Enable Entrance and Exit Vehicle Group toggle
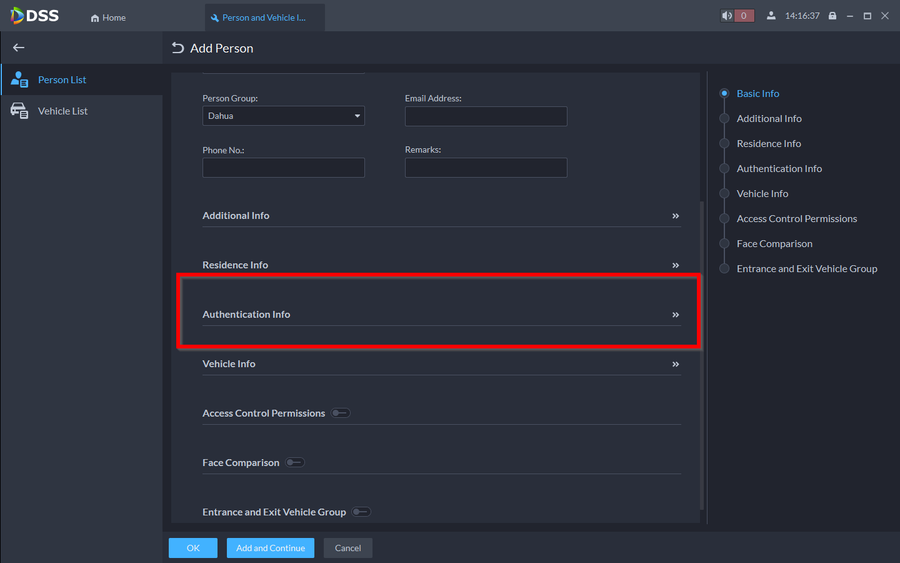 pos(361,512)
